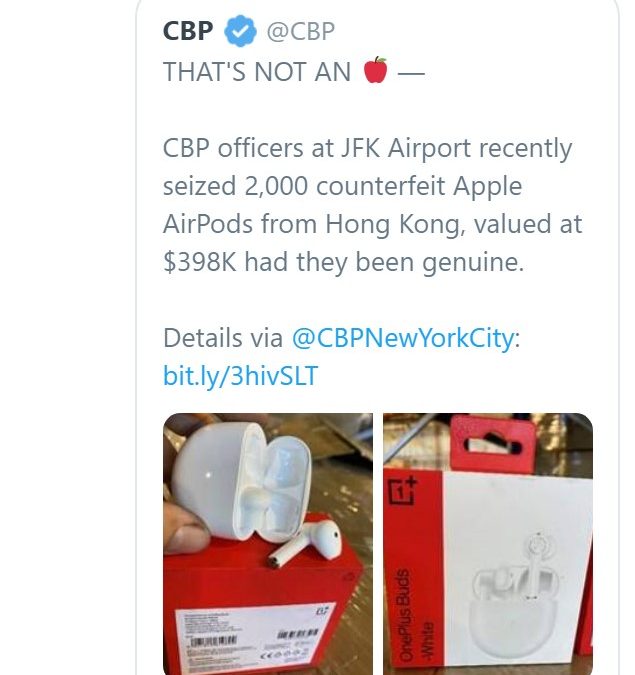
Task: View the left photo of the earbuds case
Action: (268, 544)
